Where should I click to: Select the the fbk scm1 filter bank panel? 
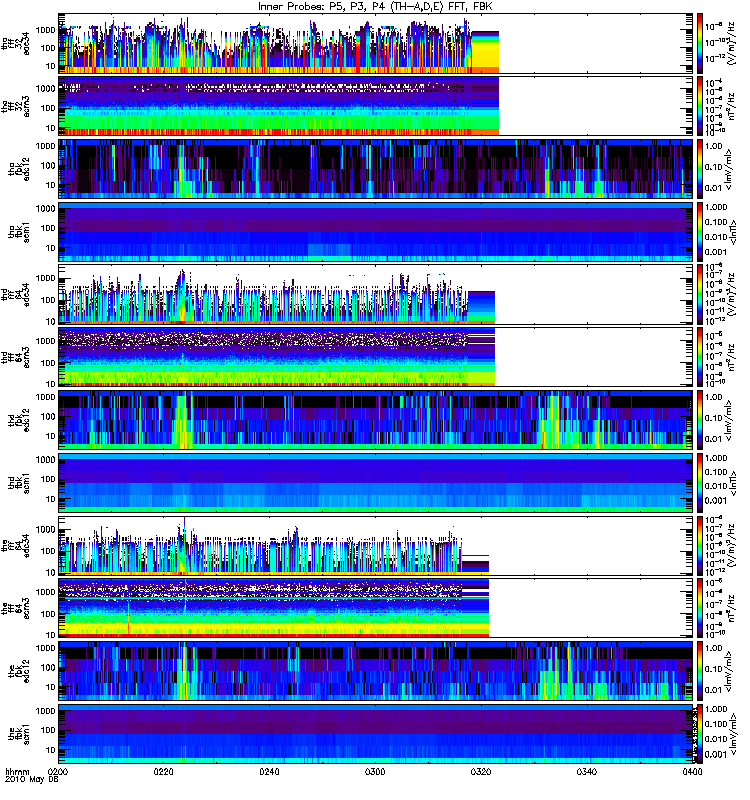pyautogui.click(x=376, y=734)
